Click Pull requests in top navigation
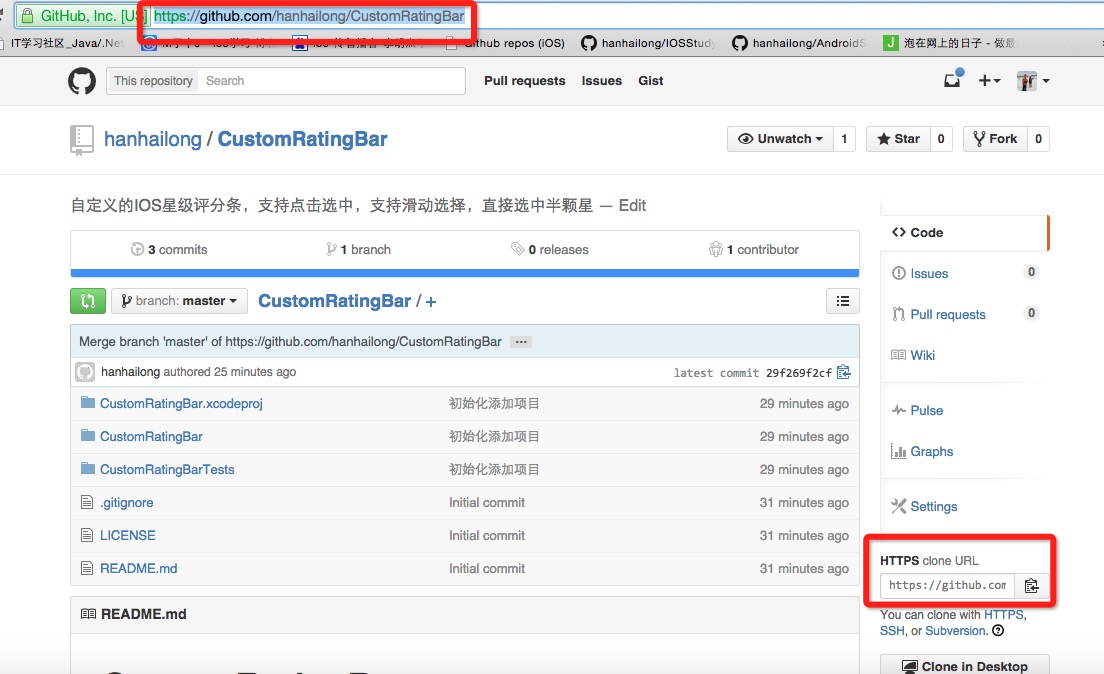This screenshot has width=1104, height=674. 525,81
